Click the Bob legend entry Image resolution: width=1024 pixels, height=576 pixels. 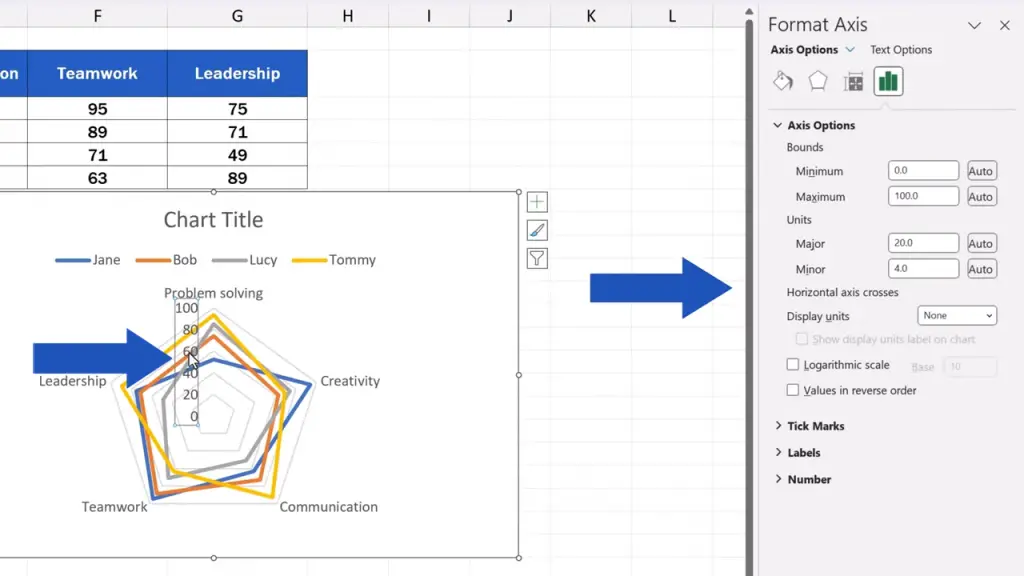(167, 260)
